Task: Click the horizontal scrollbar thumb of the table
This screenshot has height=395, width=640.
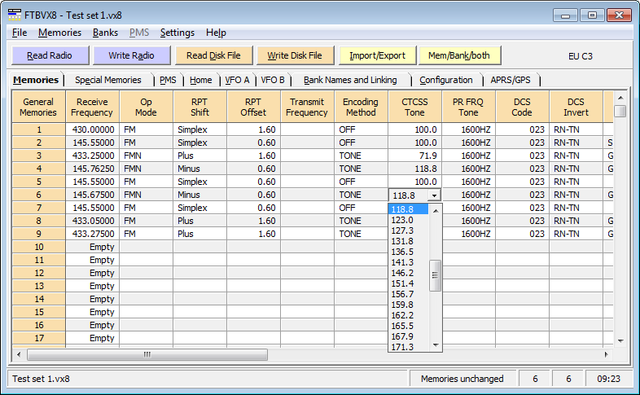Action: pos(147,354)
